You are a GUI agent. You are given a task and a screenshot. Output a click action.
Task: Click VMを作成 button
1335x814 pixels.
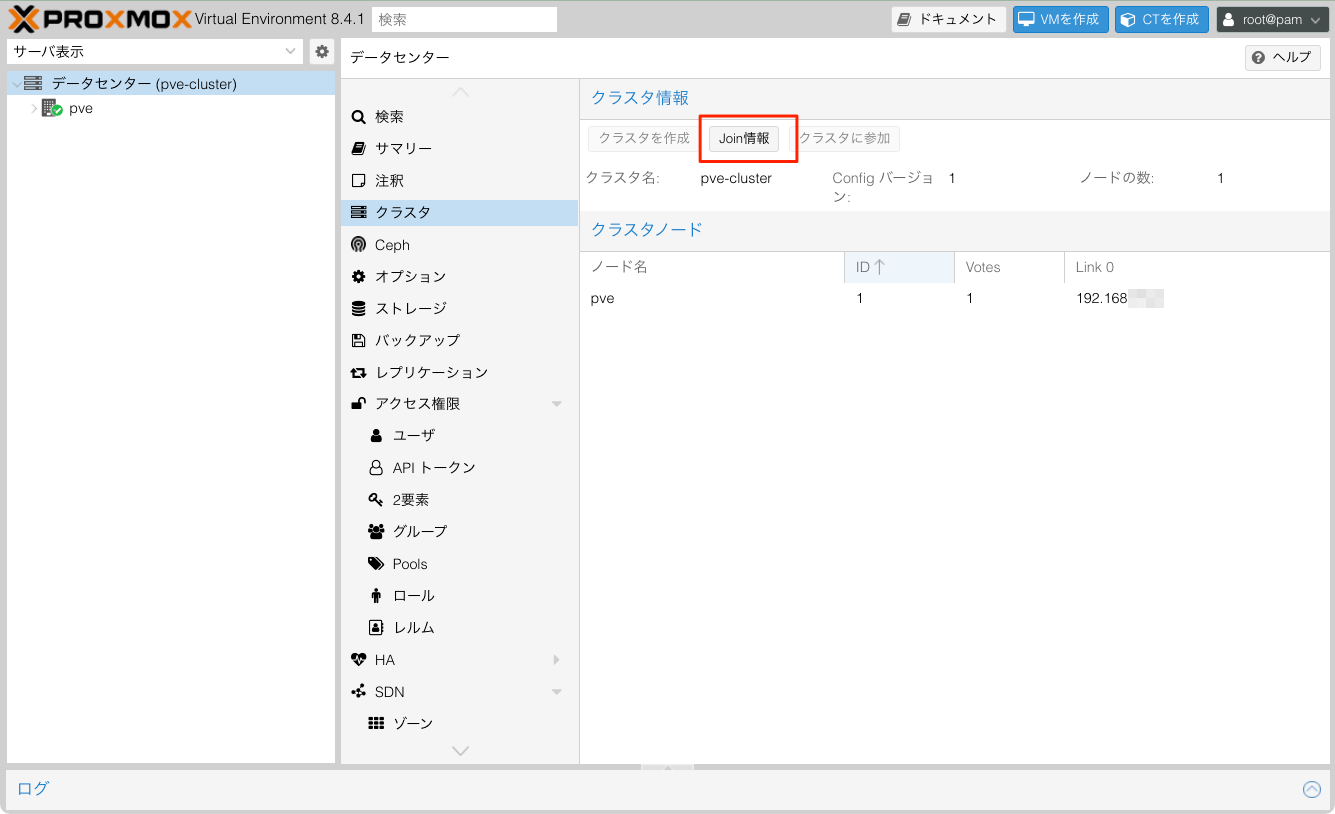(1060, 19)
